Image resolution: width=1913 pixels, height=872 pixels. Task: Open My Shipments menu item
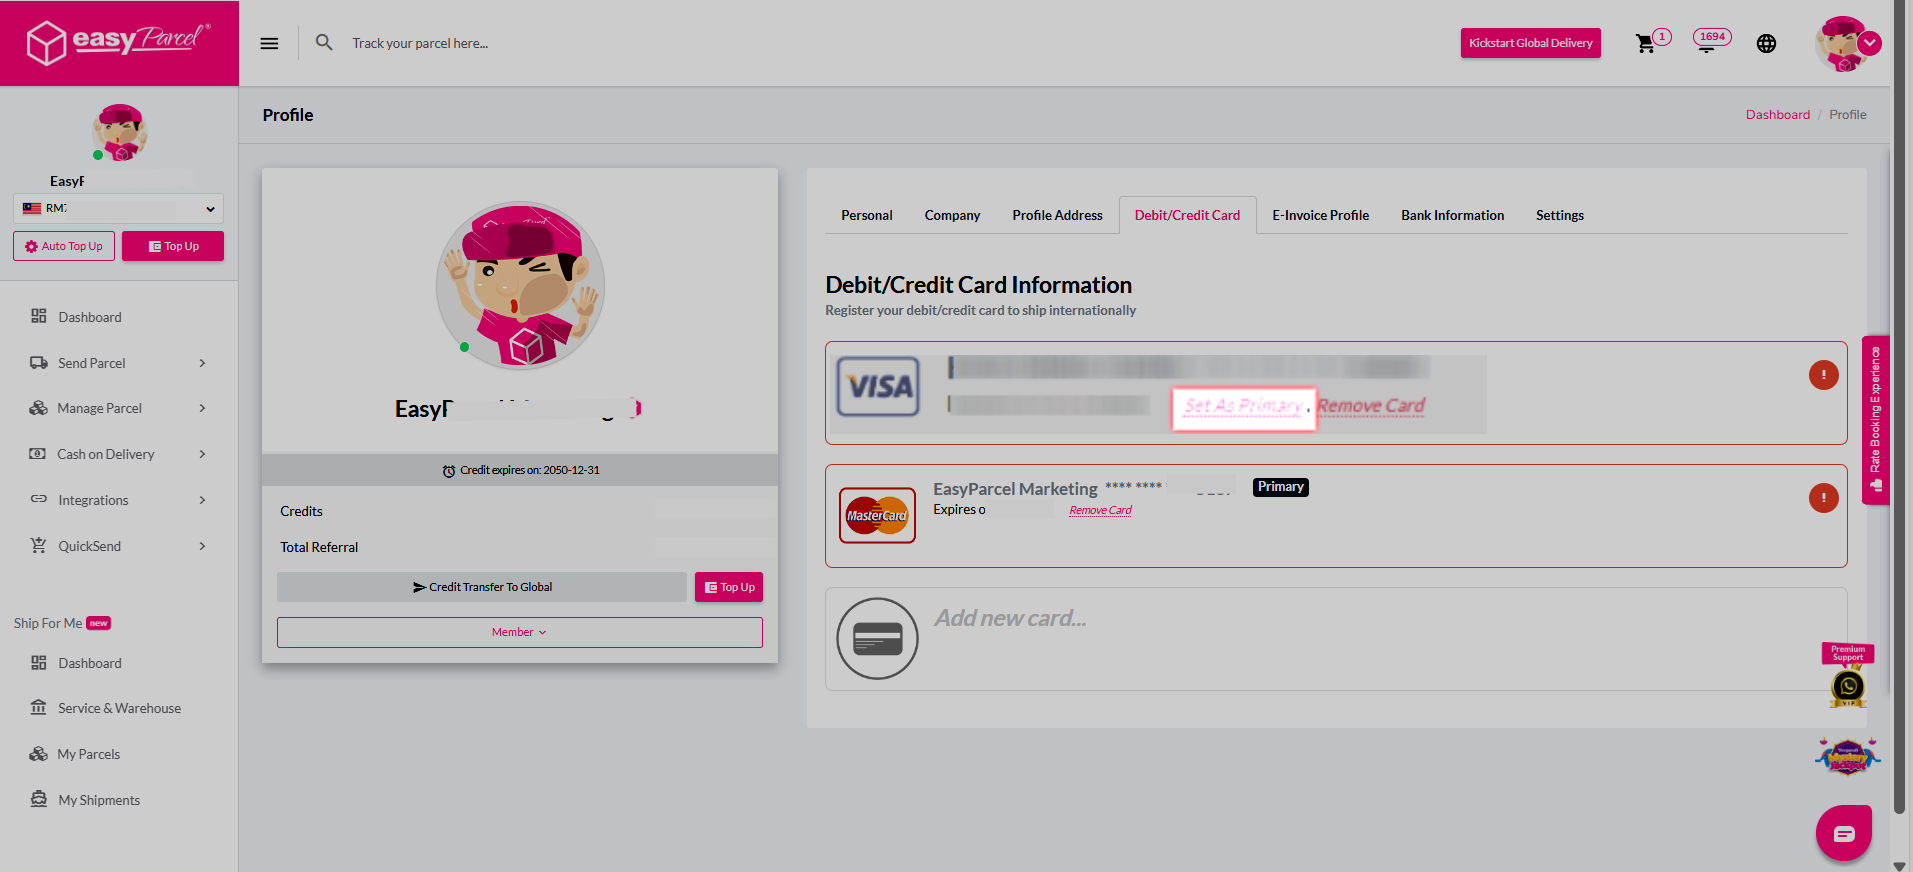coord(98,800)
